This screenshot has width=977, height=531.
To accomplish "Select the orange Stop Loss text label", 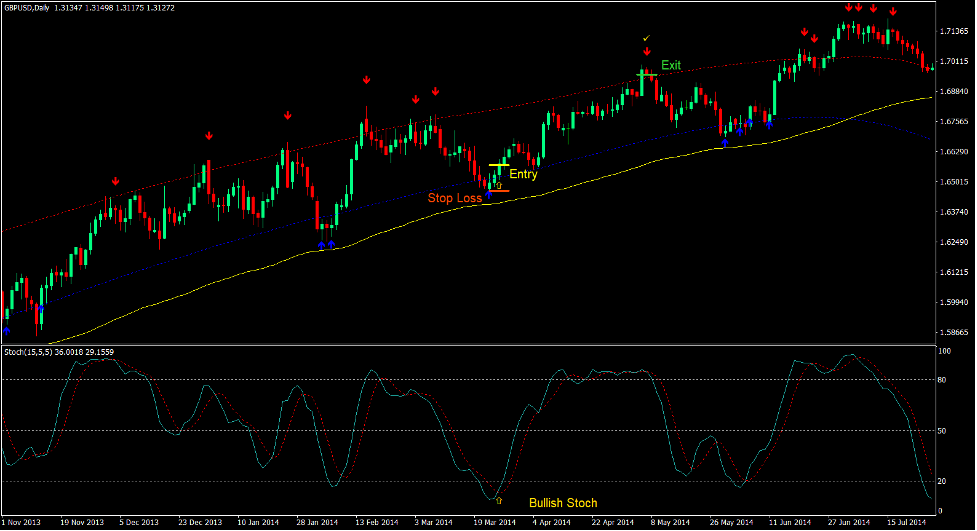I will (x=455, y=198).
